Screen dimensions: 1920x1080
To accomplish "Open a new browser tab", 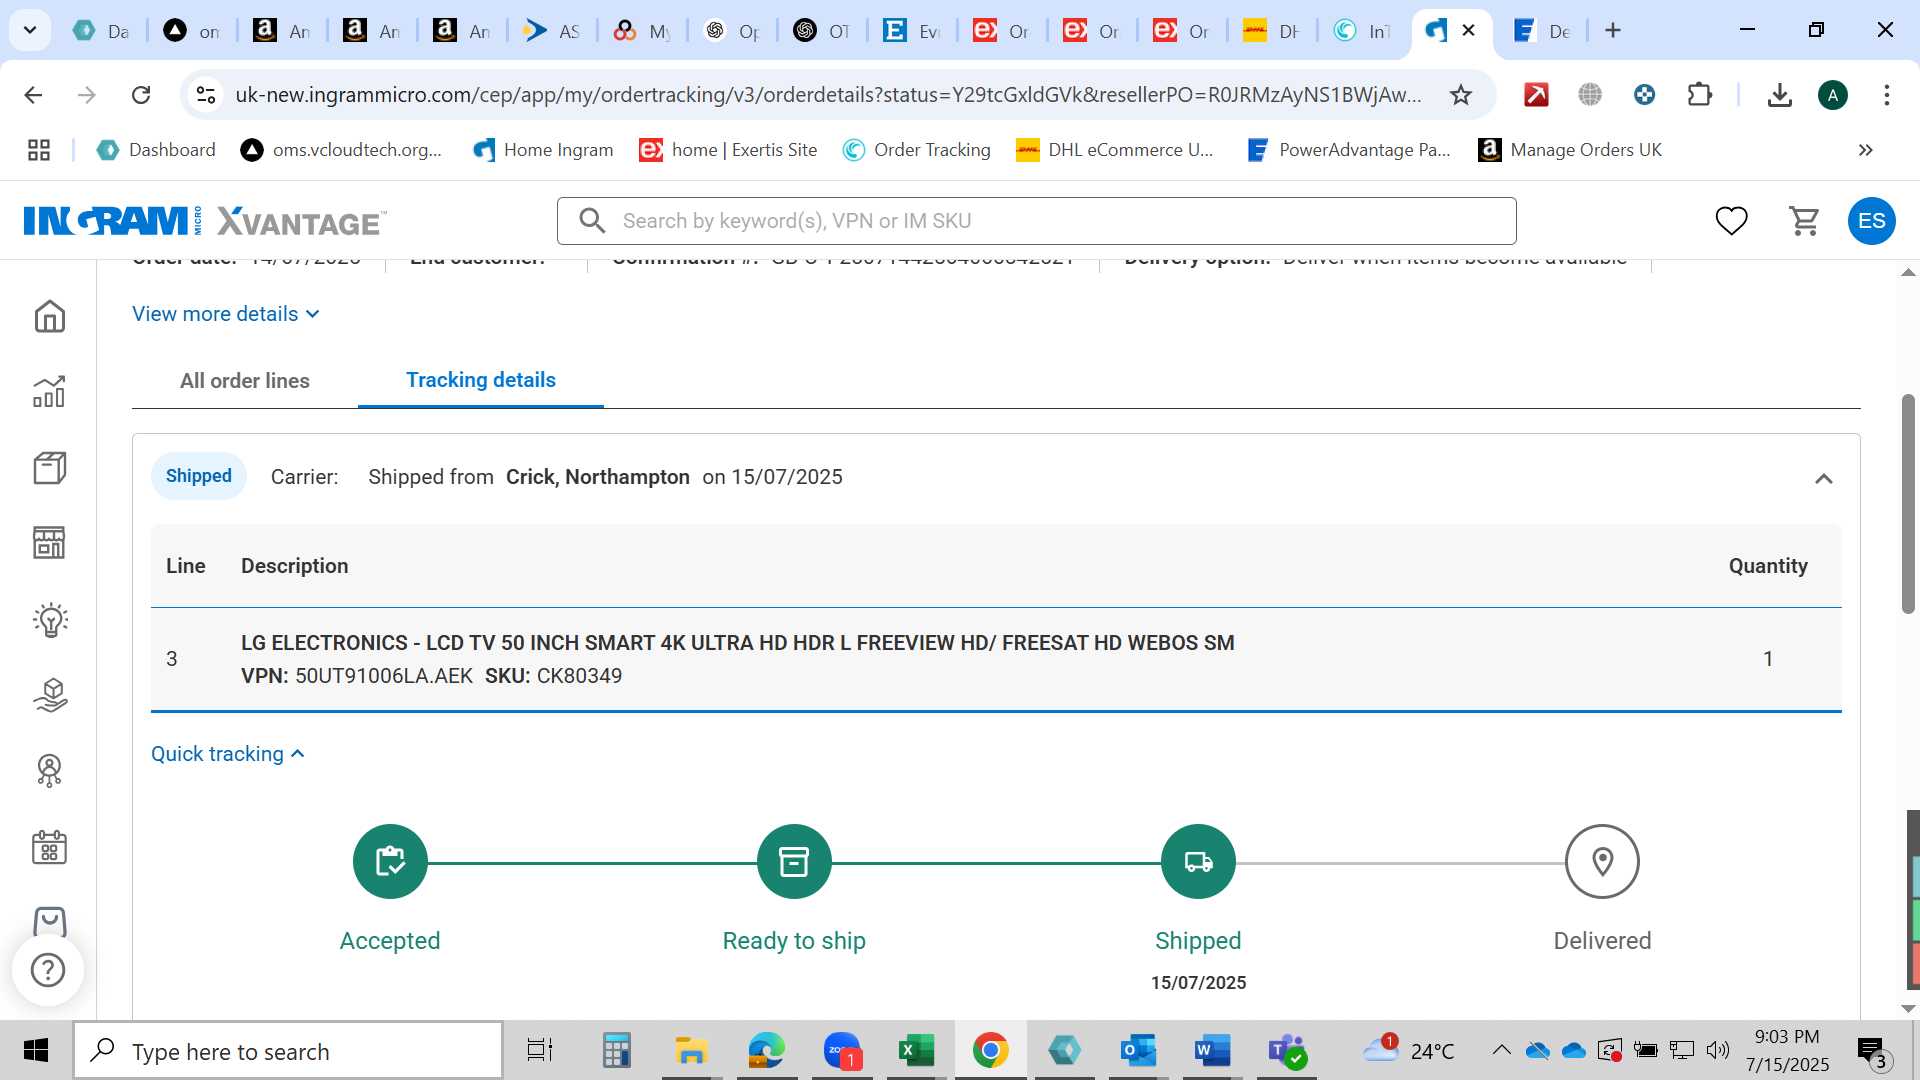I will click(x=1612, y=31).
